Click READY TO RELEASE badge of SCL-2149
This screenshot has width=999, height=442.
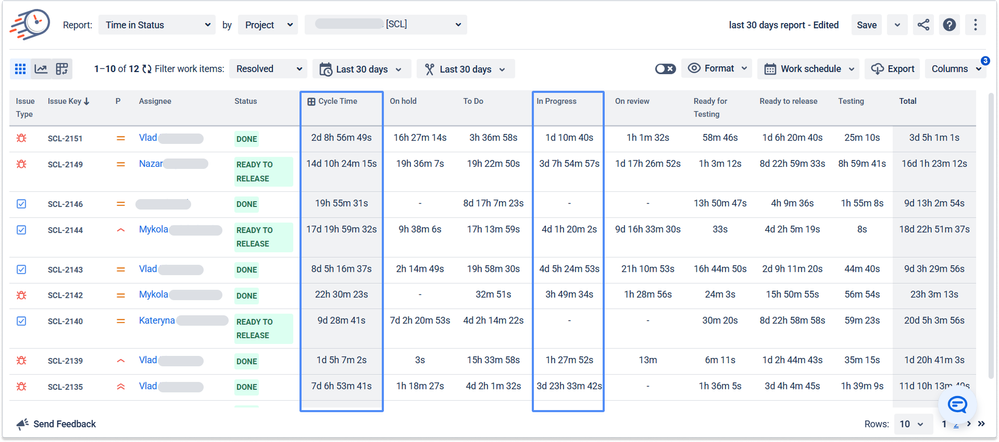pyautogui.click(x=263, y=171)
